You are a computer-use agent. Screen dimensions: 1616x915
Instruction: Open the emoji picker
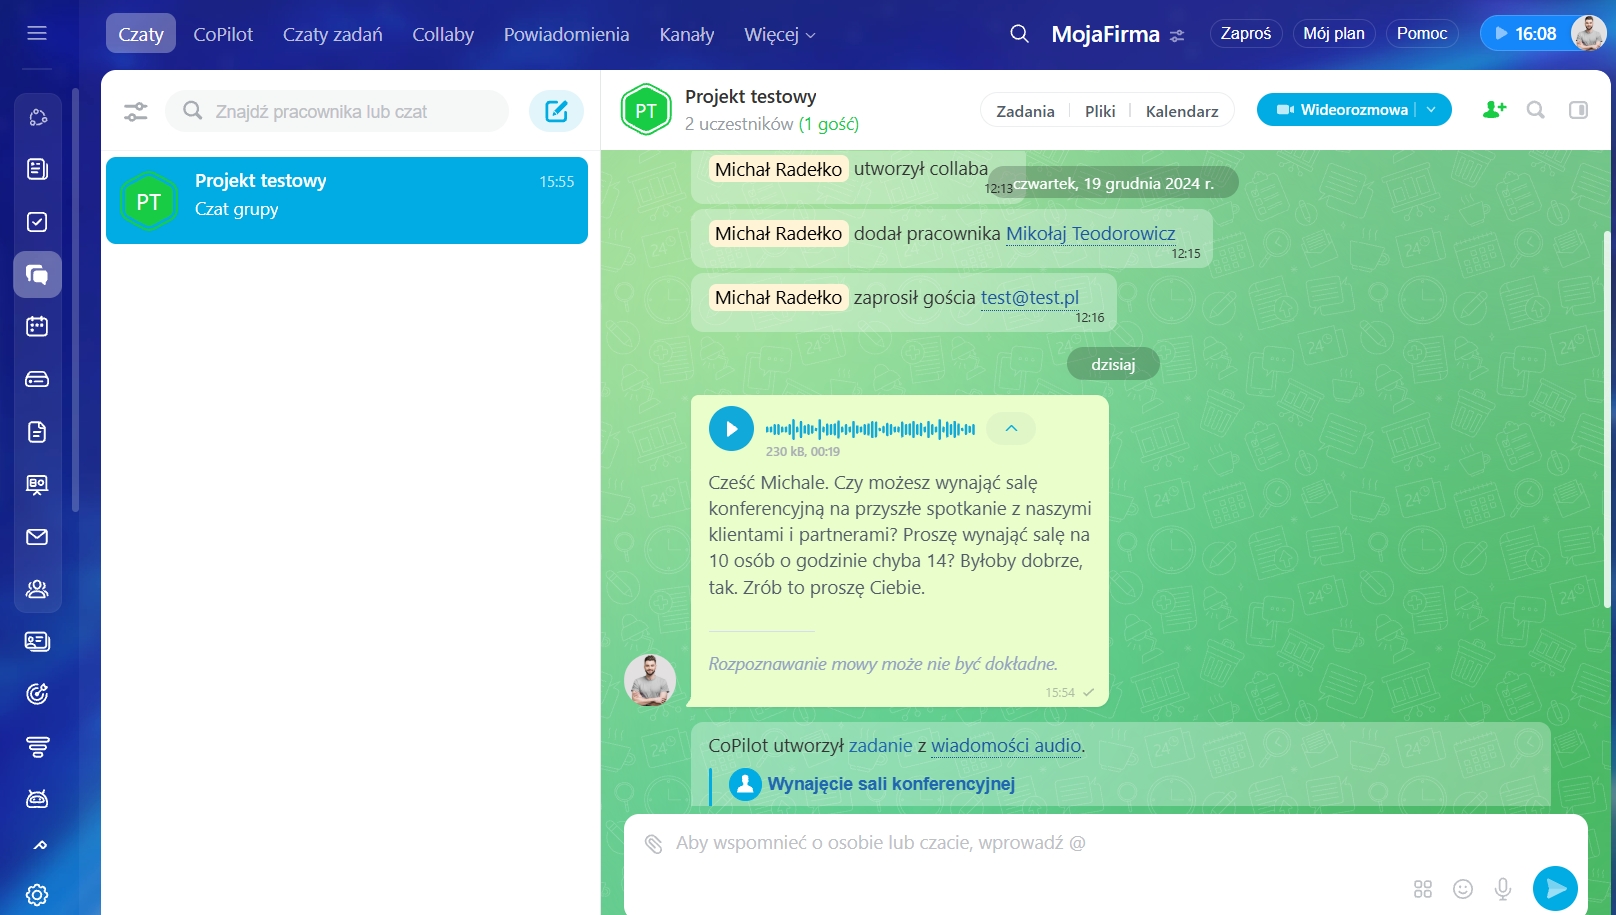tap(1463, 888)
